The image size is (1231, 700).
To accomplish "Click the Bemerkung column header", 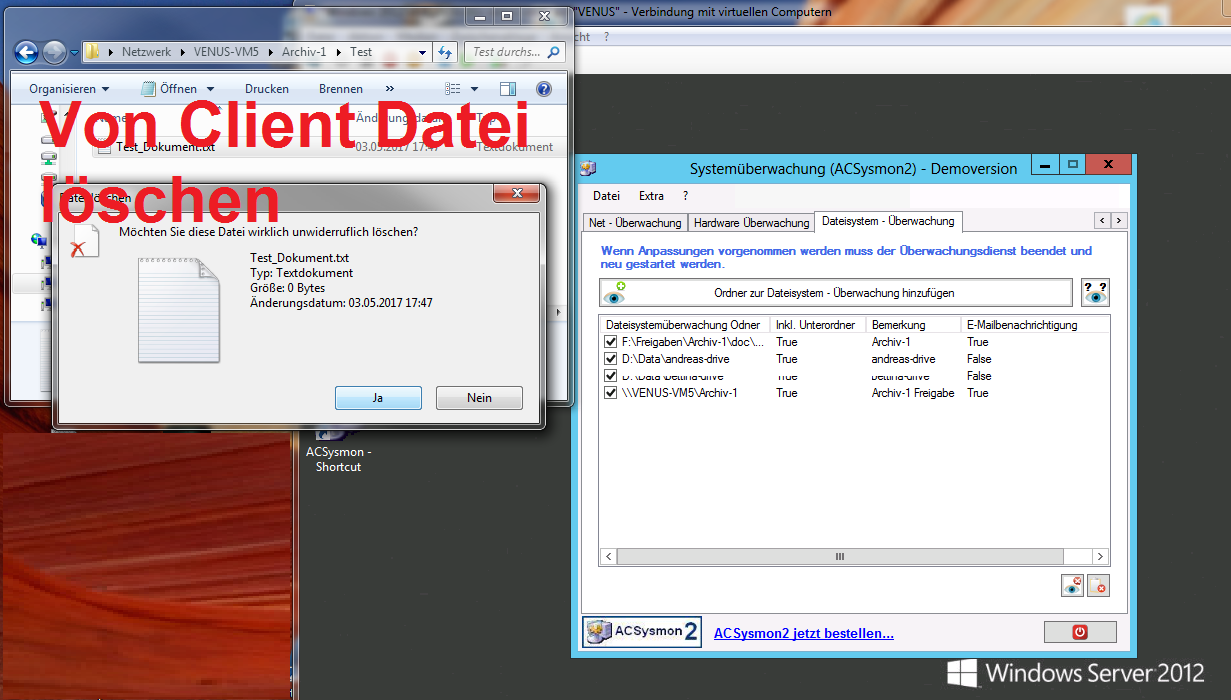I will (x=913, y=325).
